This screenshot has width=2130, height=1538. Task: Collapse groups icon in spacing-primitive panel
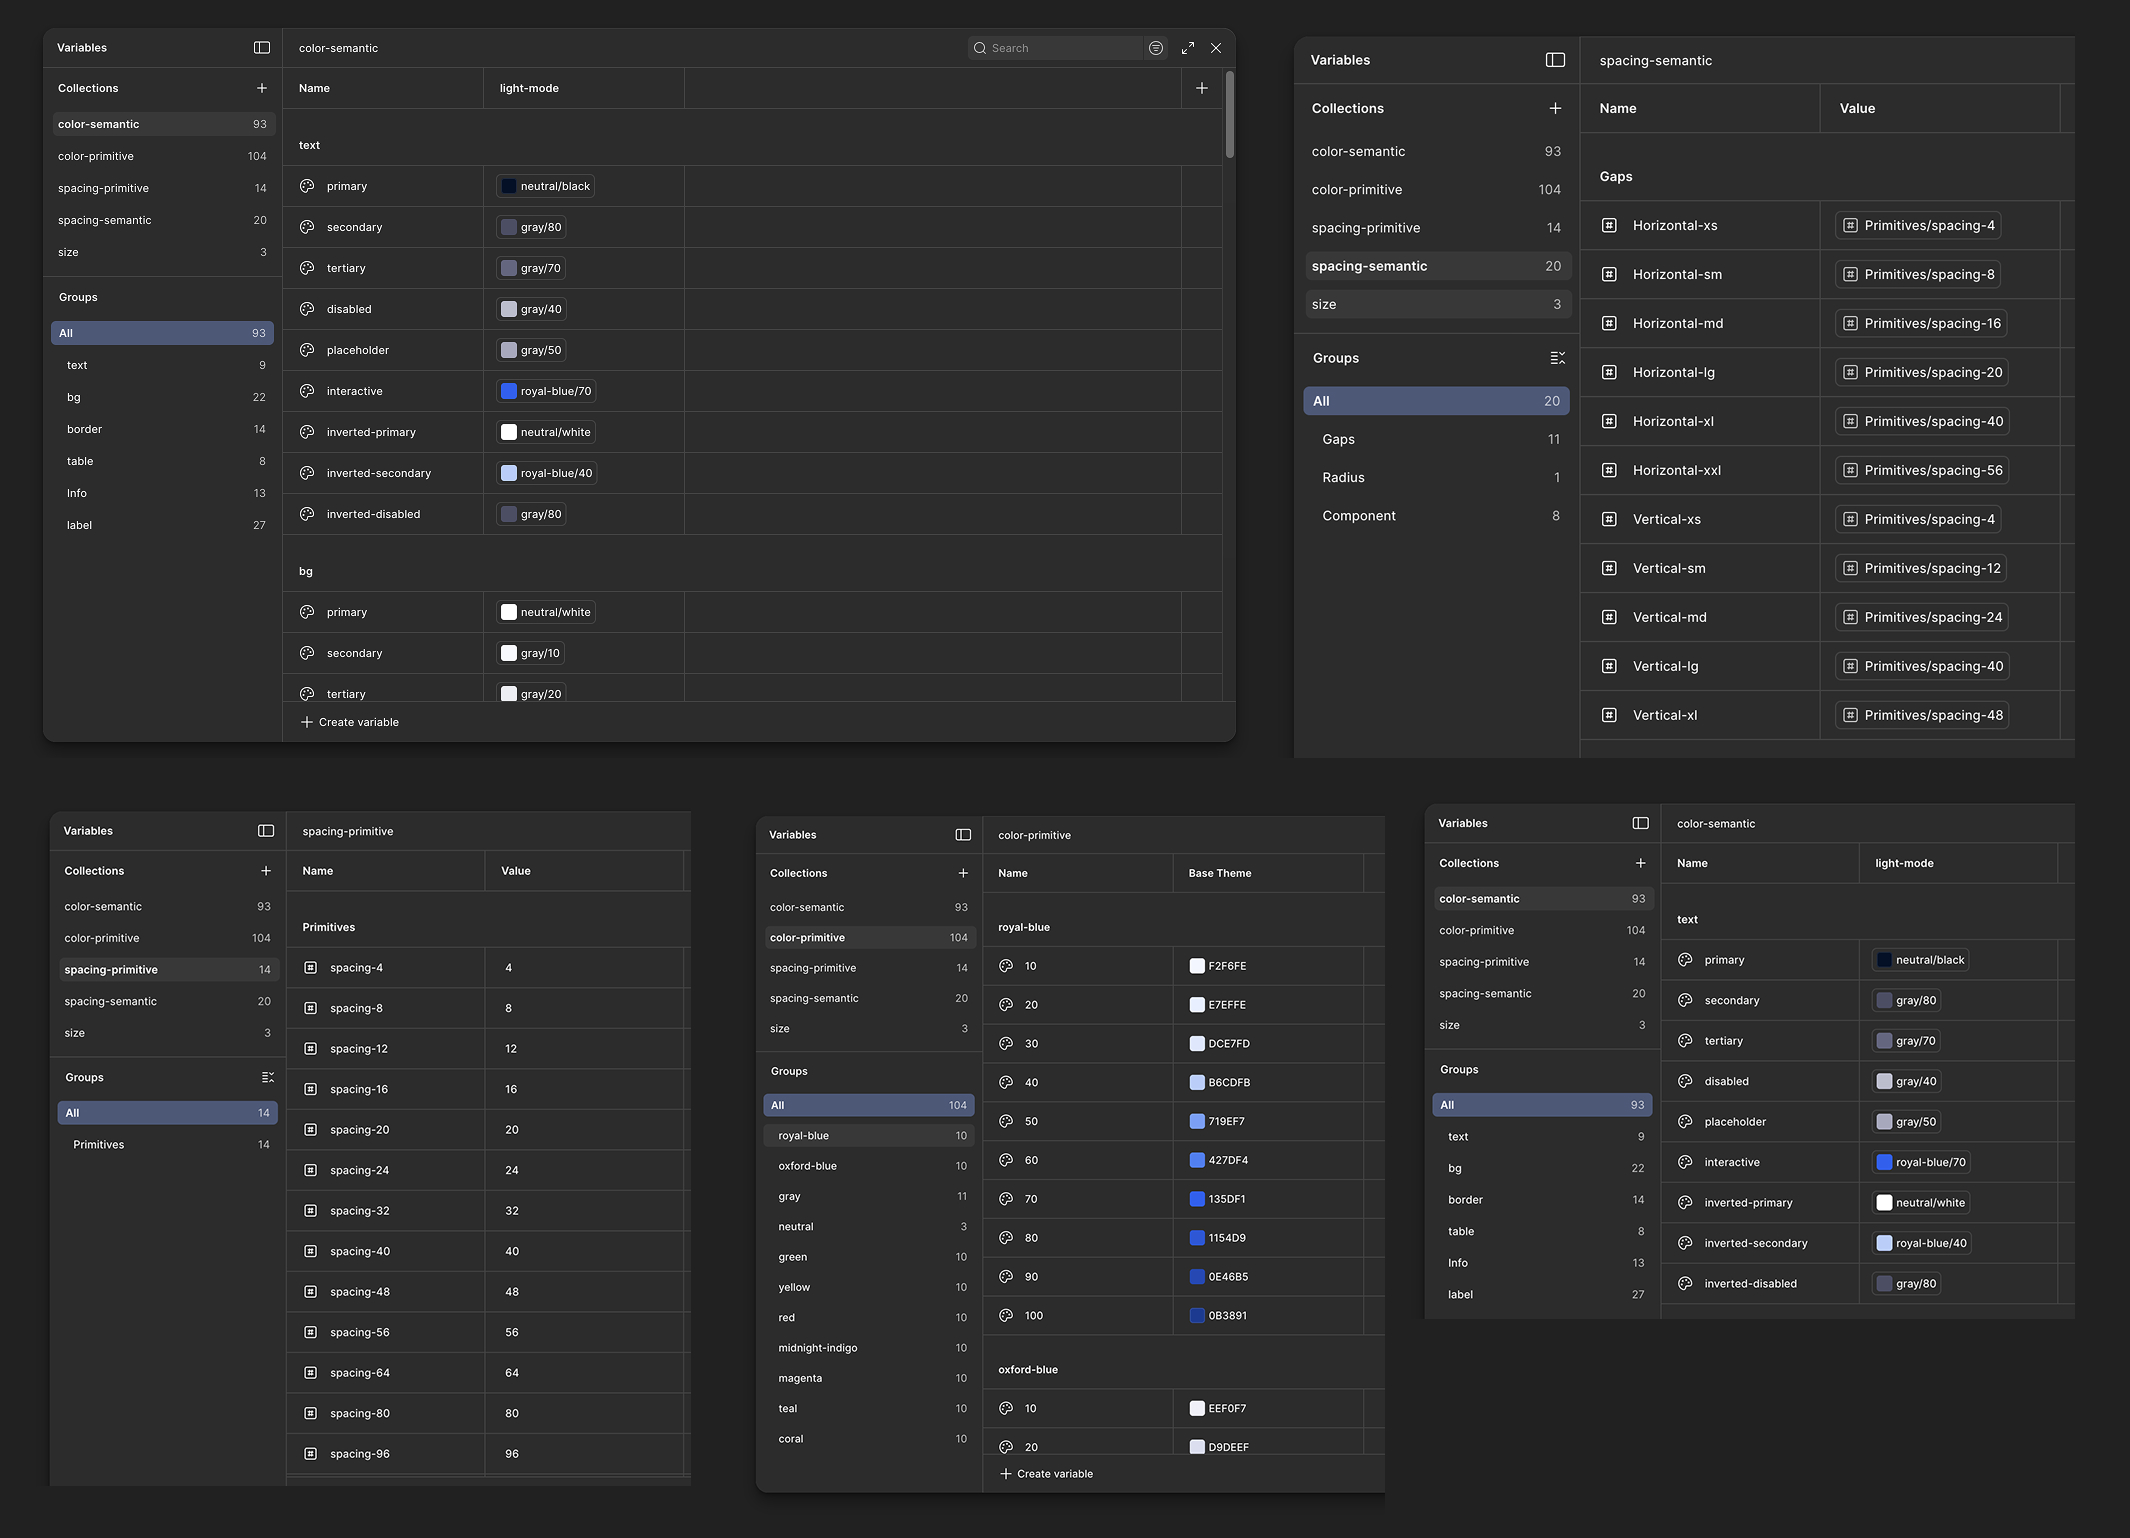[267, 1078]
